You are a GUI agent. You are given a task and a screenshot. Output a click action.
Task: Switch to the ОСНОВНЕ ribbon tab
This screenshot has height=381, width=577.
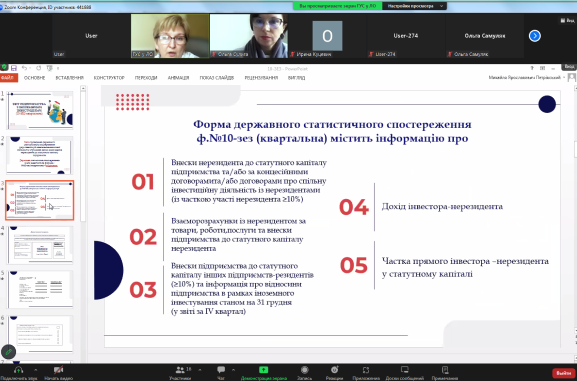35,78
